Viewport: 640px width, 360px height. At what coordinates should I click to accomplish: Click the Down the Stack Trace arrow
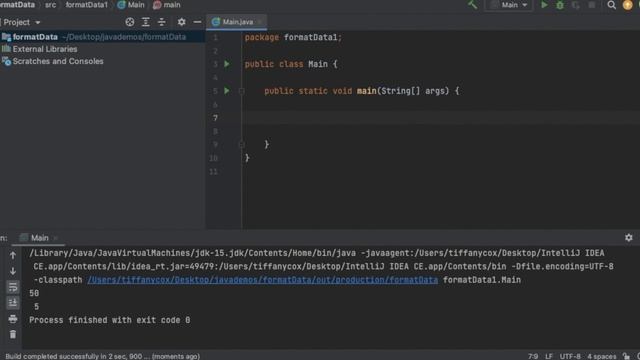pos(13,271)
